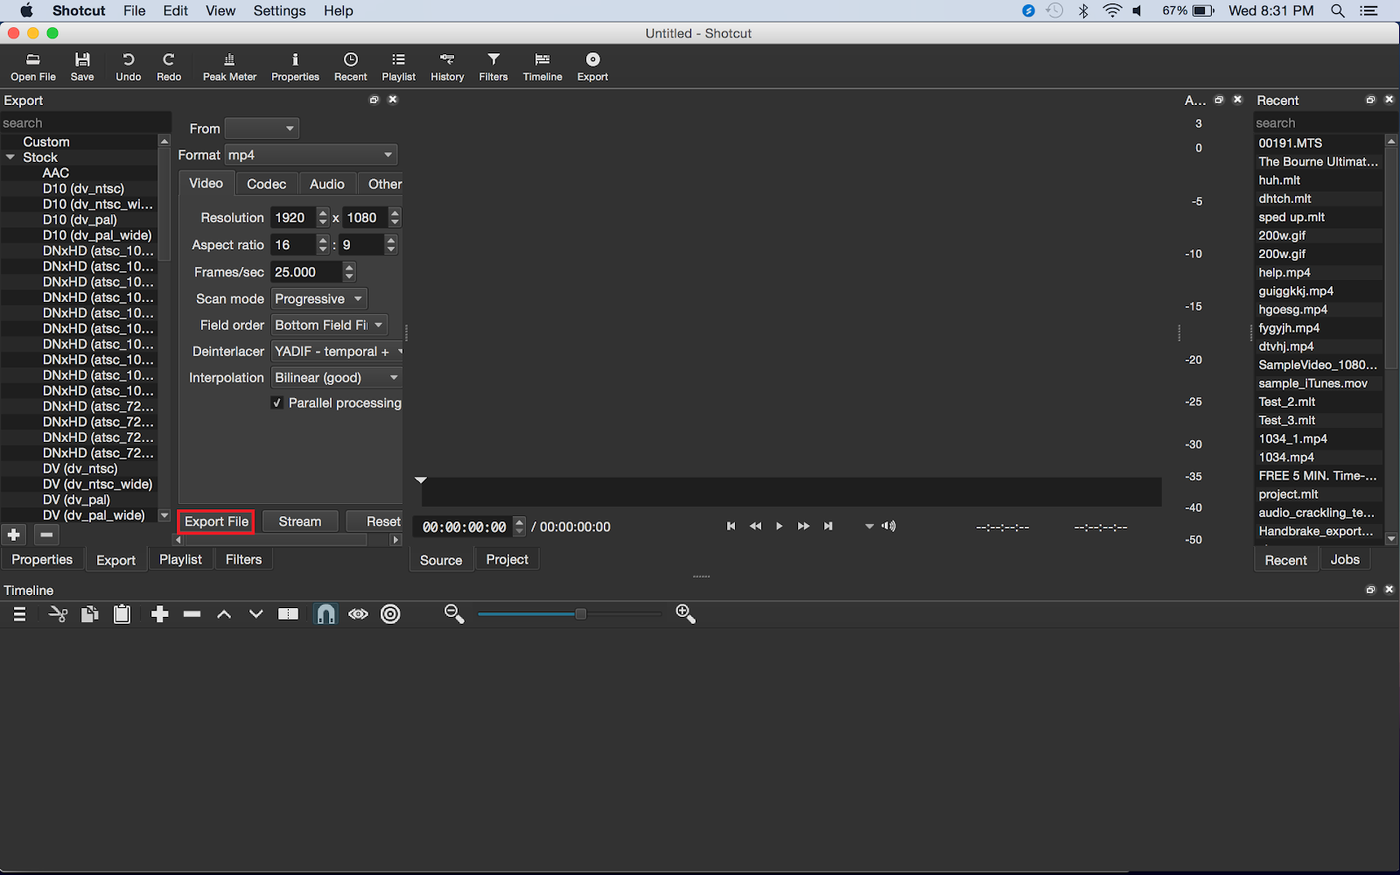Open the Peak Meter panel
The width and height of the screenshot is (1400, 875).
[x=229, y=66]
